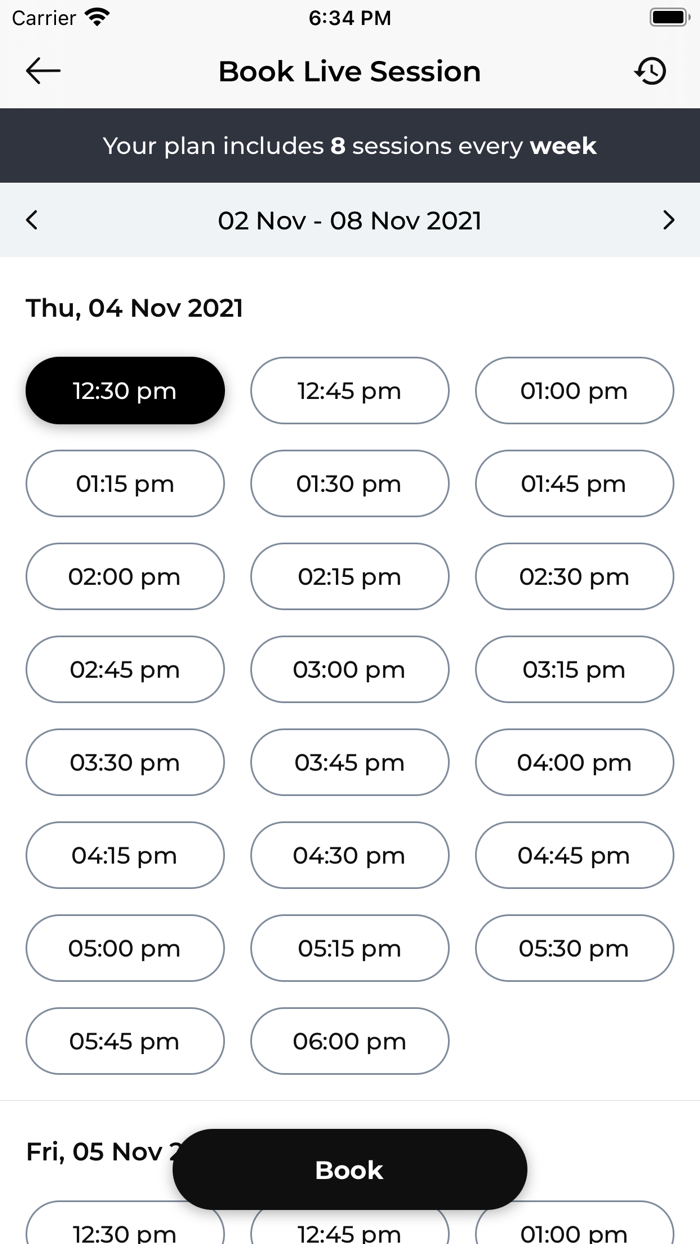The image size is (700, 1244).
Task: Select the 05:15 pm time slot
Action: 349,948
